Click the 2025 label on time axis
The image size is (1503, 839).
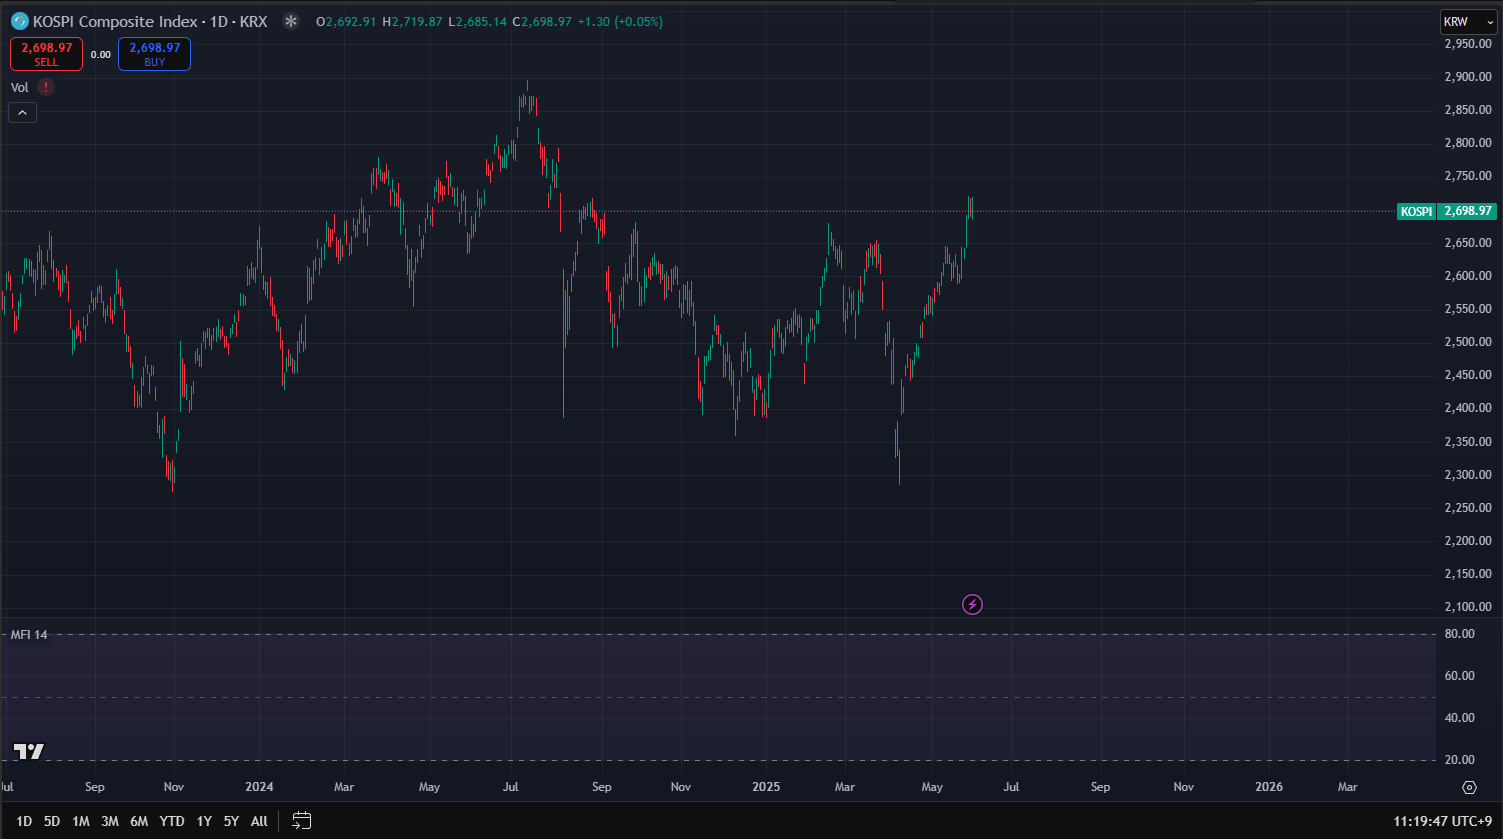pyautogui.click(x=767, y=787)
